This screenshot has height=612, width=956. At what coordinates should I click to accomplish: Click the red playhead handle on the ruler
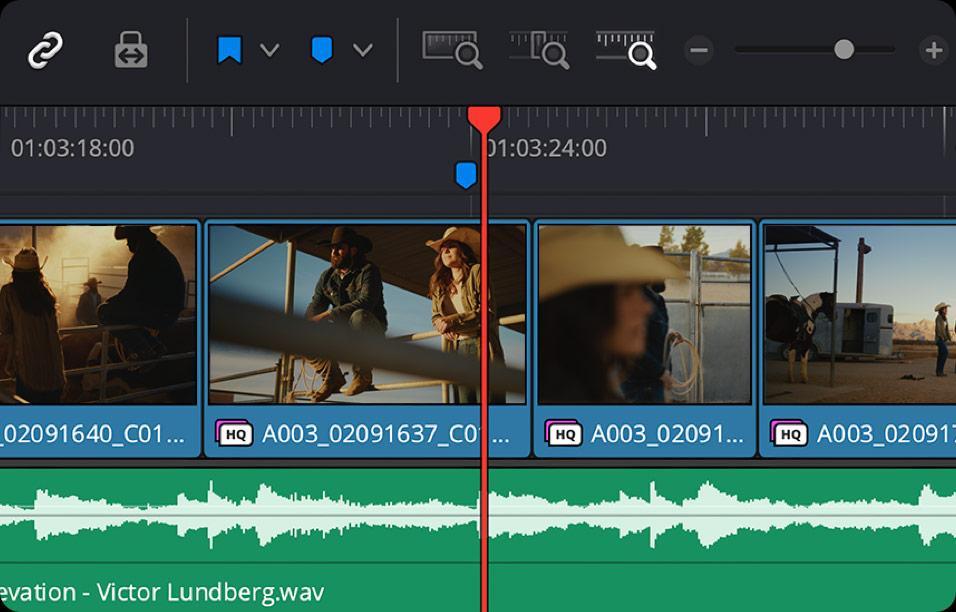point(484,119)
